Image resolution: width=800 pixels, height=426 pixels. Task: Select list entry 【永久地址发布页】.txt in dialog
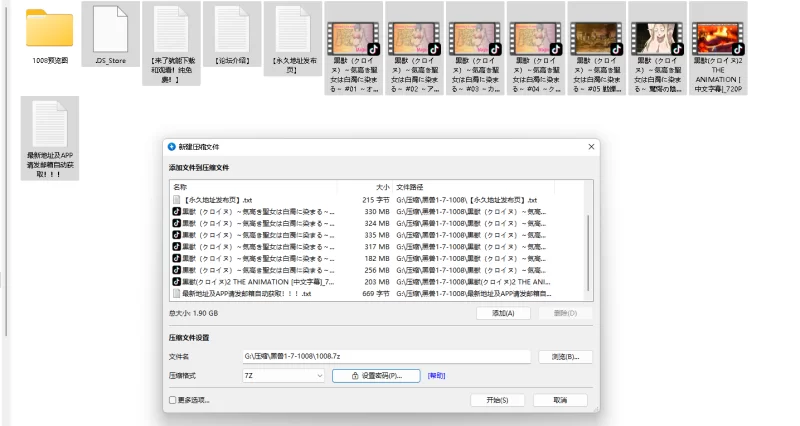(x=218, y=200)
